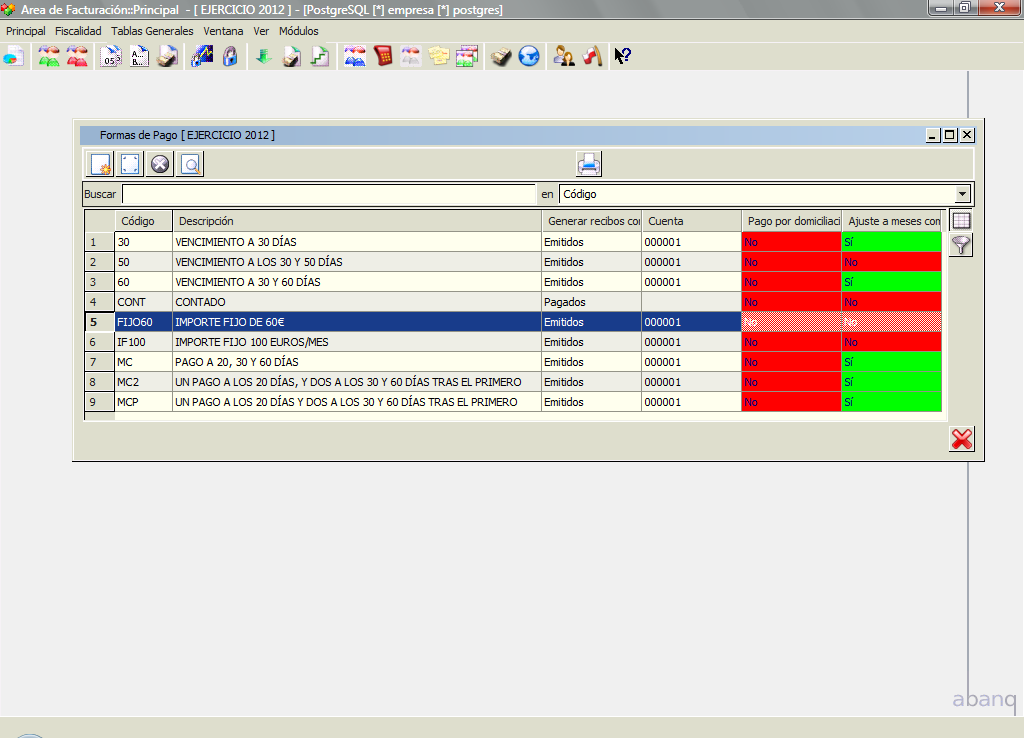The width and height of the screenshot is (1024, 738).
Task: Click the 'MC2' code cell
Action: pyautogui.click(x=144, y=382)
